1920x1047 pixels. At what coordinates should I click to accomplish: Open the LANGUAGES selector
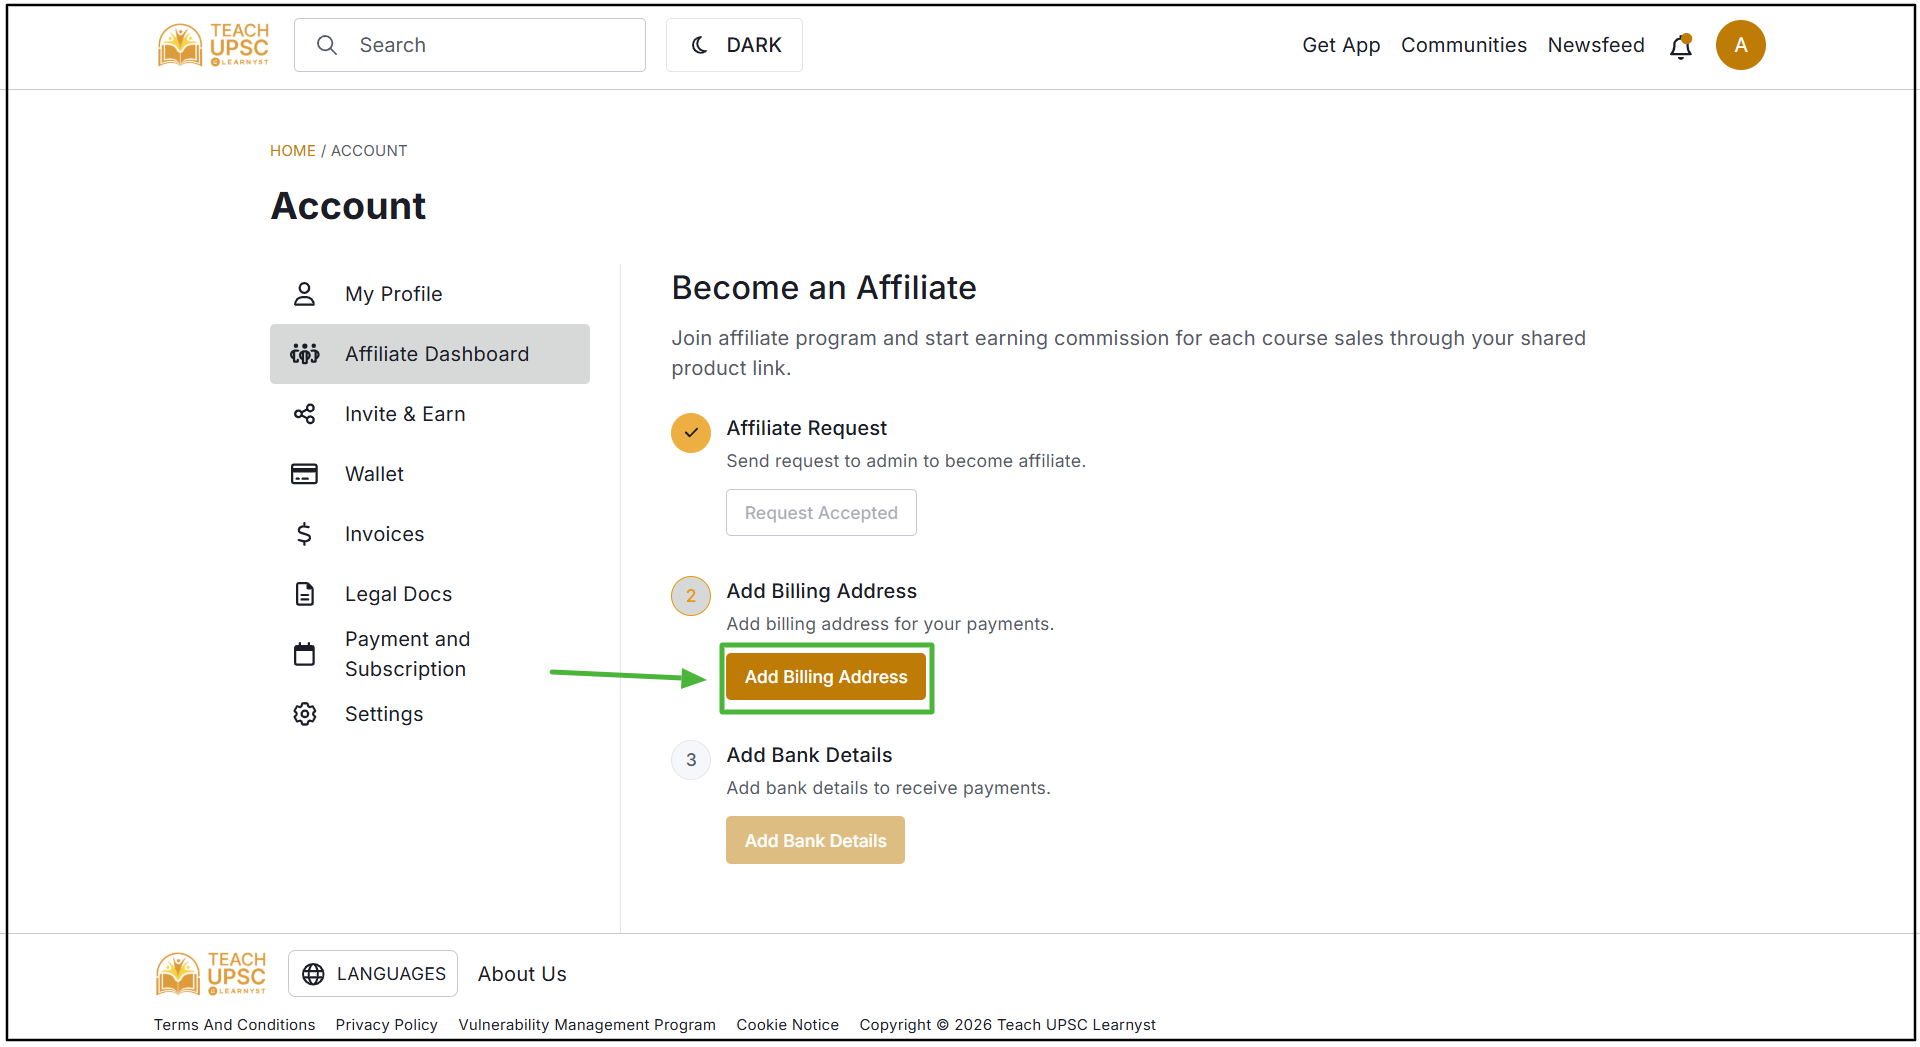pyautogui.click(x=373, y=974)
